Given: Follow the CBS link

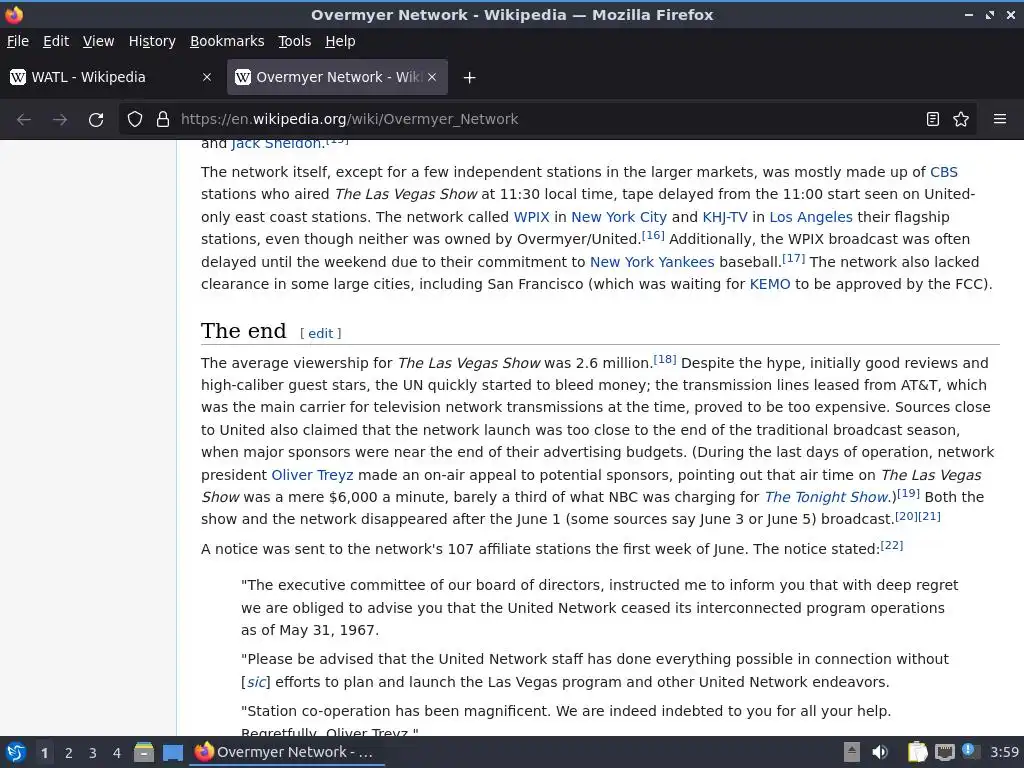Looking at the screenshot, I should click(944, 172).
